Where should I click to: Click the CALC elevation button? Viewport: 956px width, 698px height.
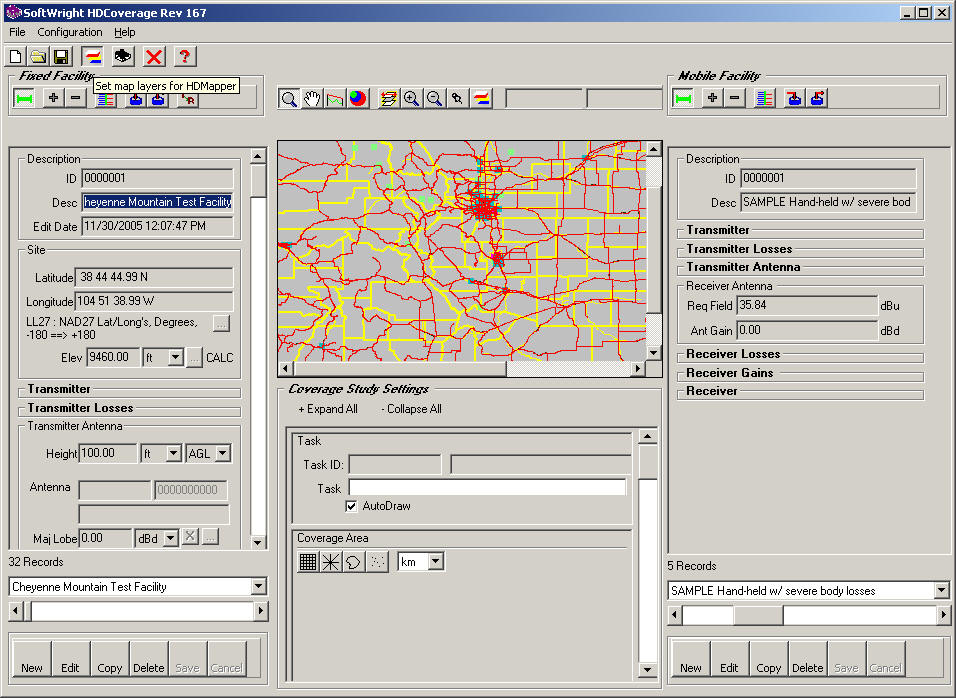(219, 358)
